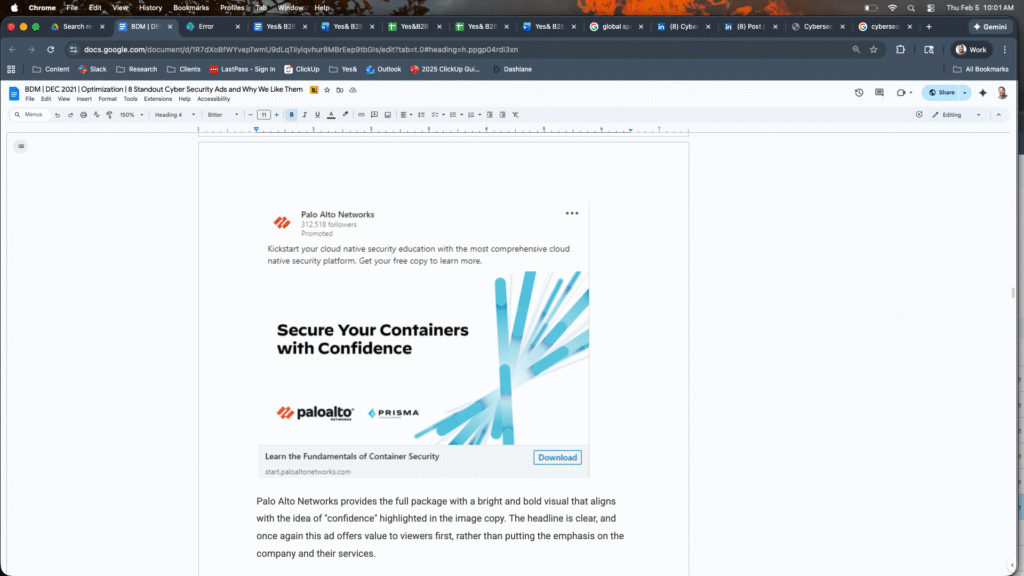Open comment history near the Share button

[879, 92]
